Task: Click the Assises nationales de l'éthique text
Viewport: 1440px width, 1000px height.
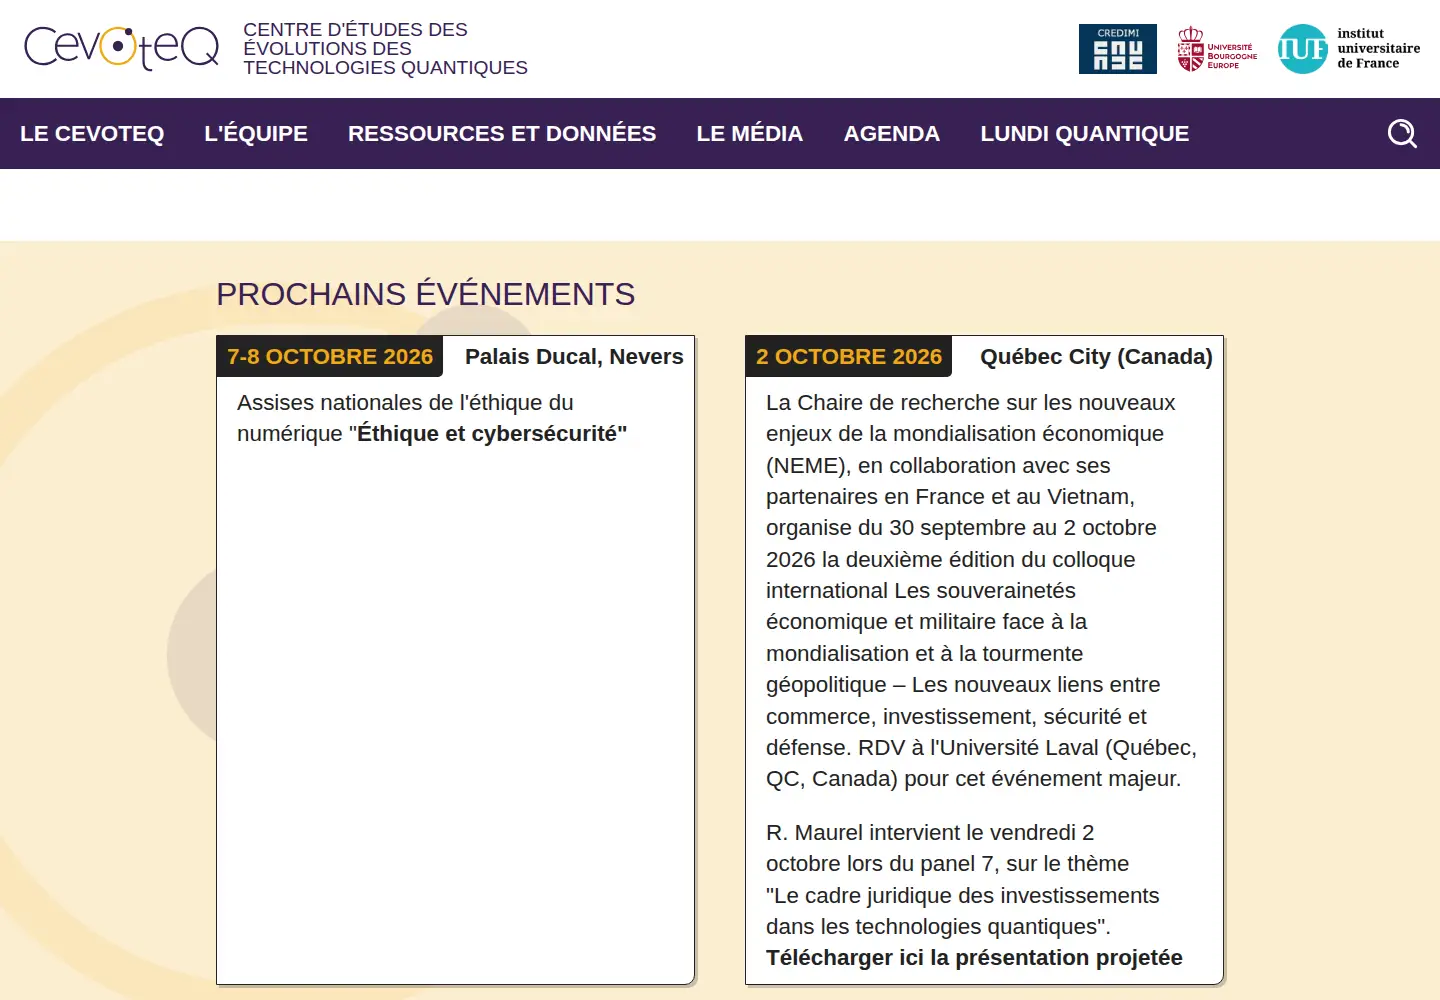Action: point(432,418)
